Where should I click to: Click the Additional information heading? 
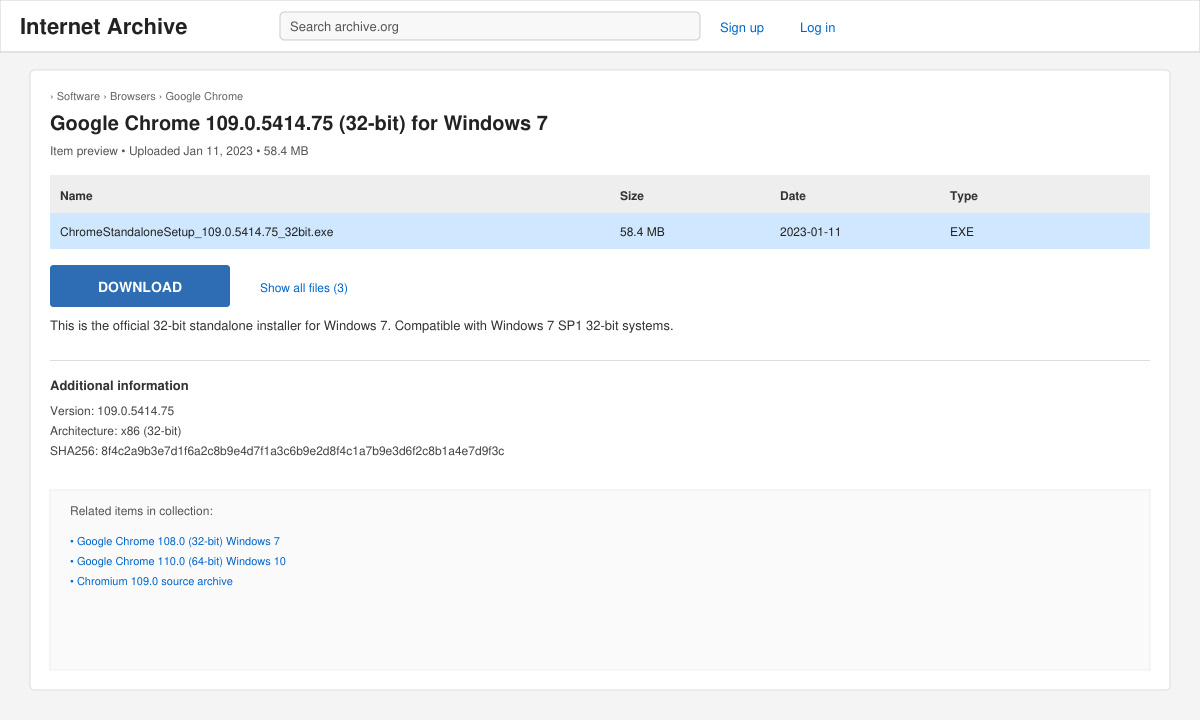click(119, 385)
